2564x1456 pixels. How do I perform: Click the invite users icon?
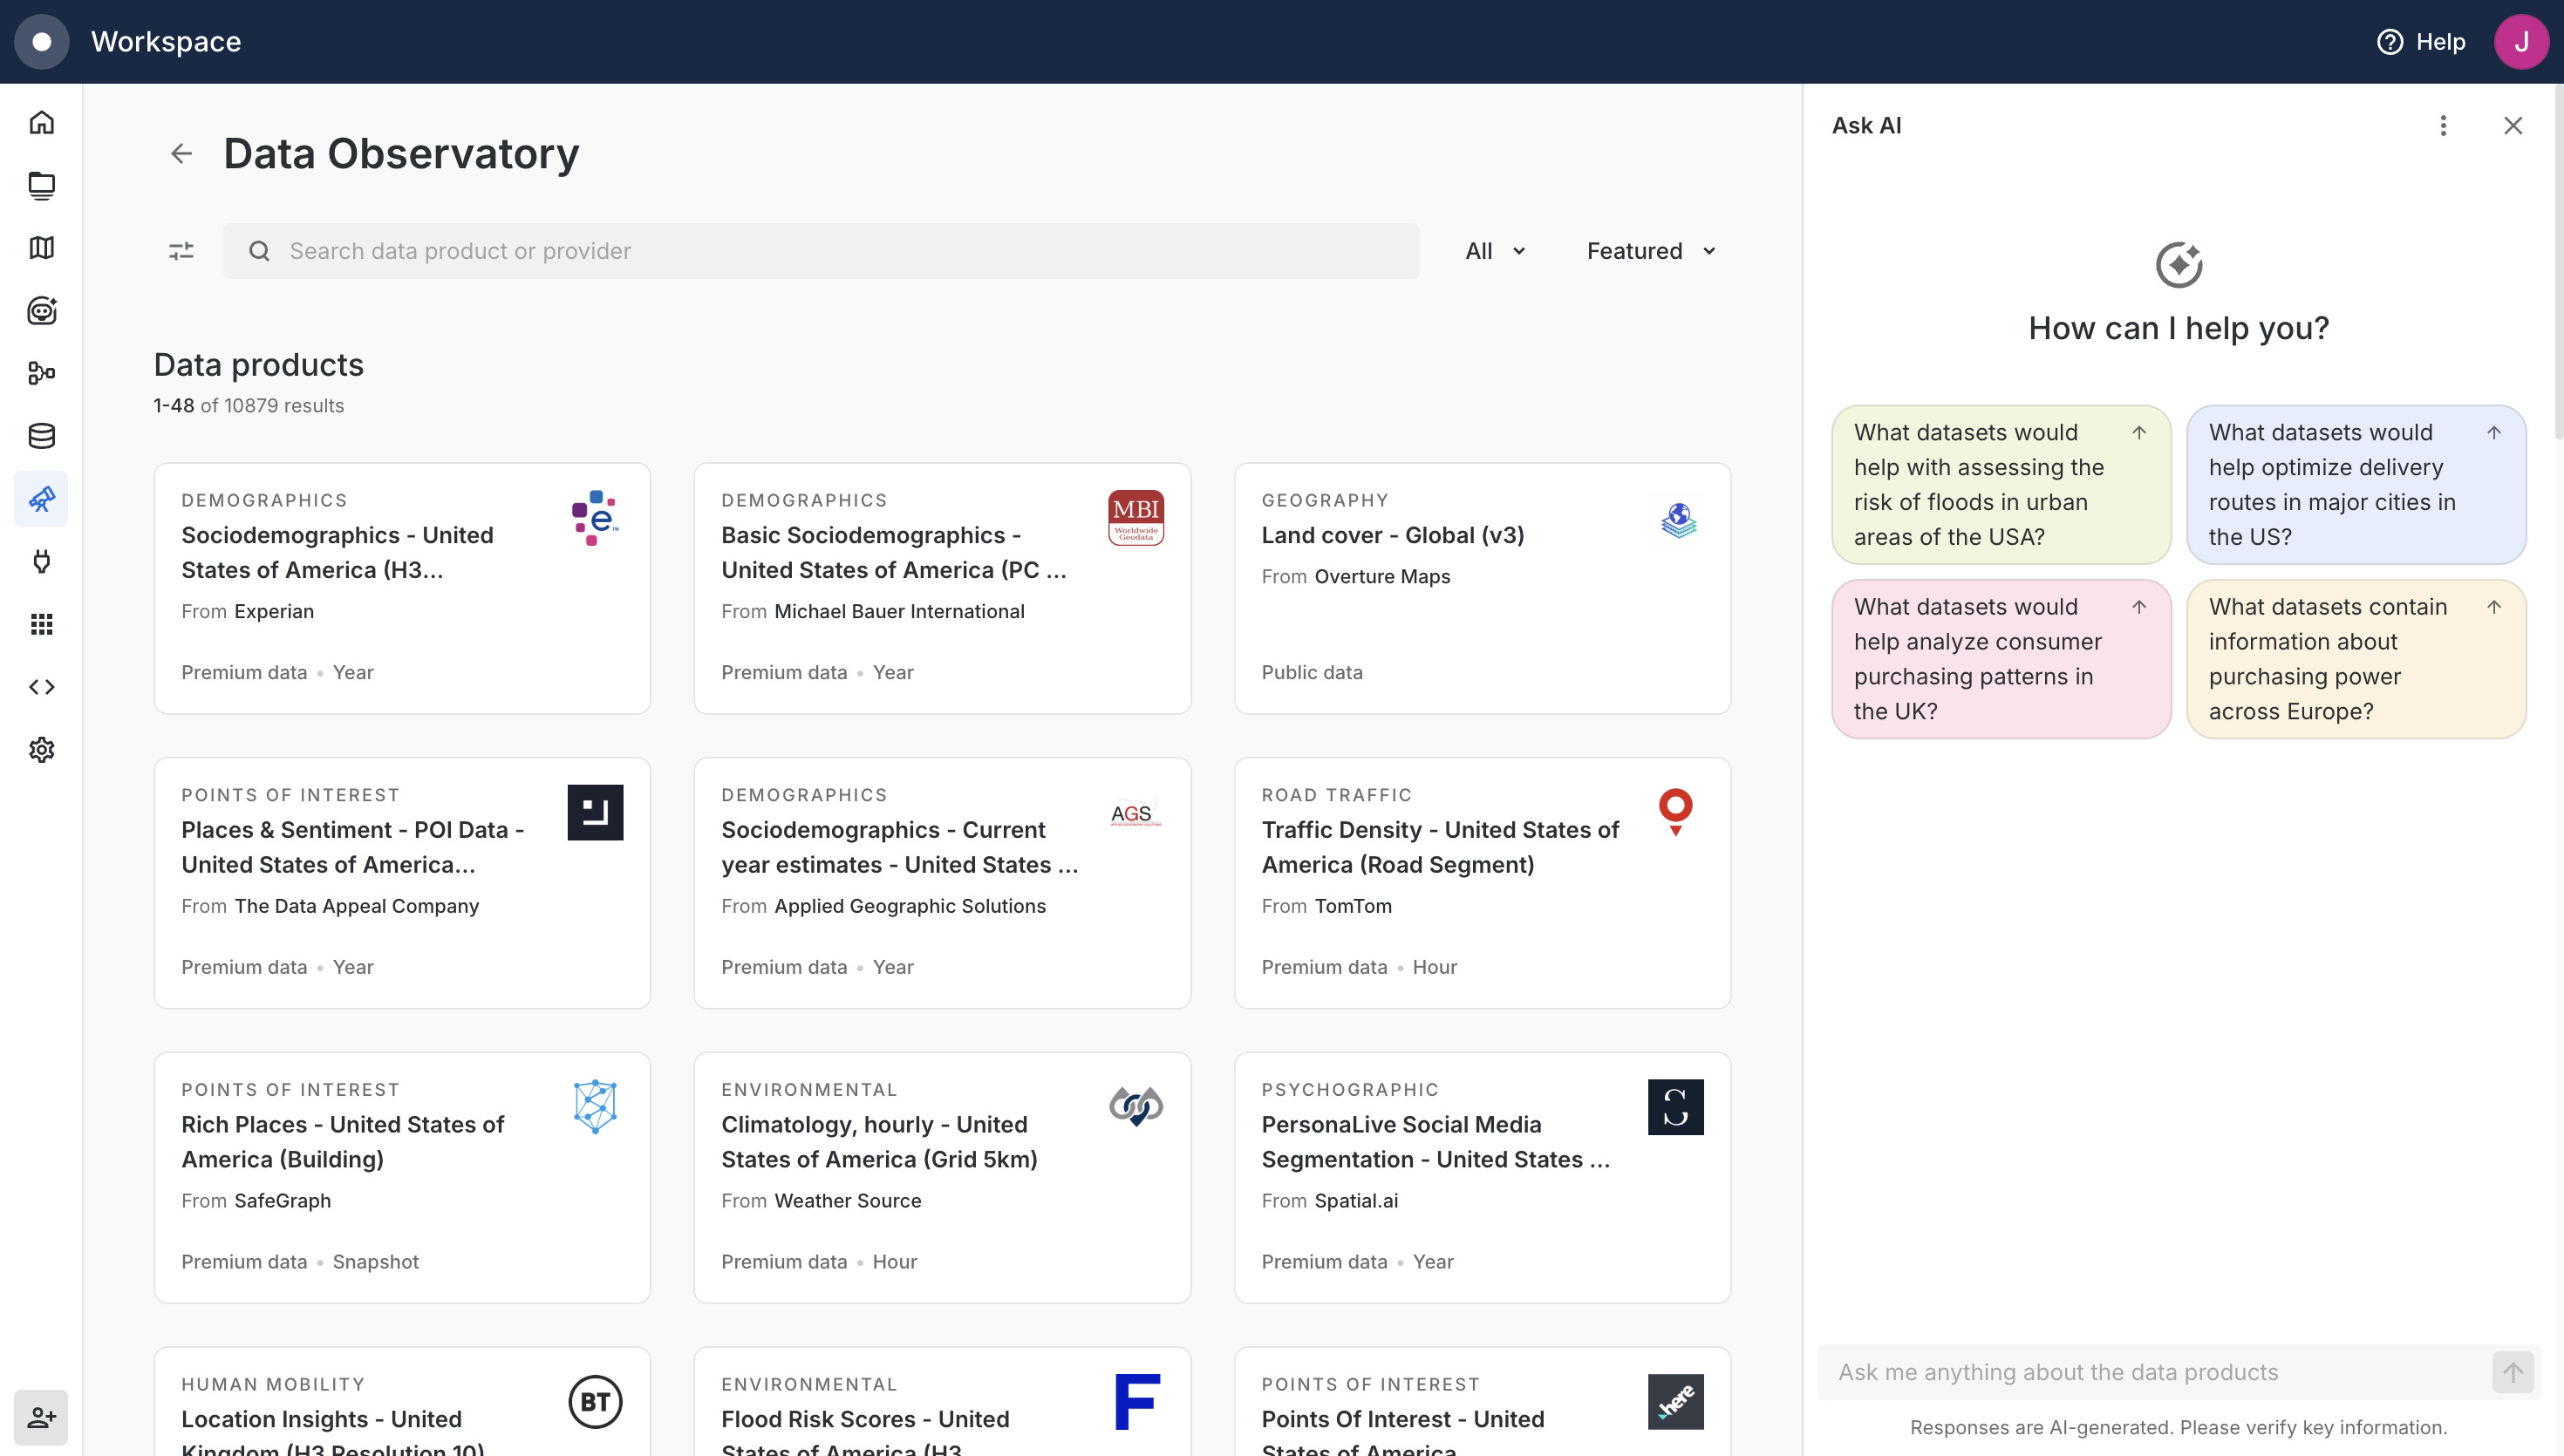[x=41, y=1417]
